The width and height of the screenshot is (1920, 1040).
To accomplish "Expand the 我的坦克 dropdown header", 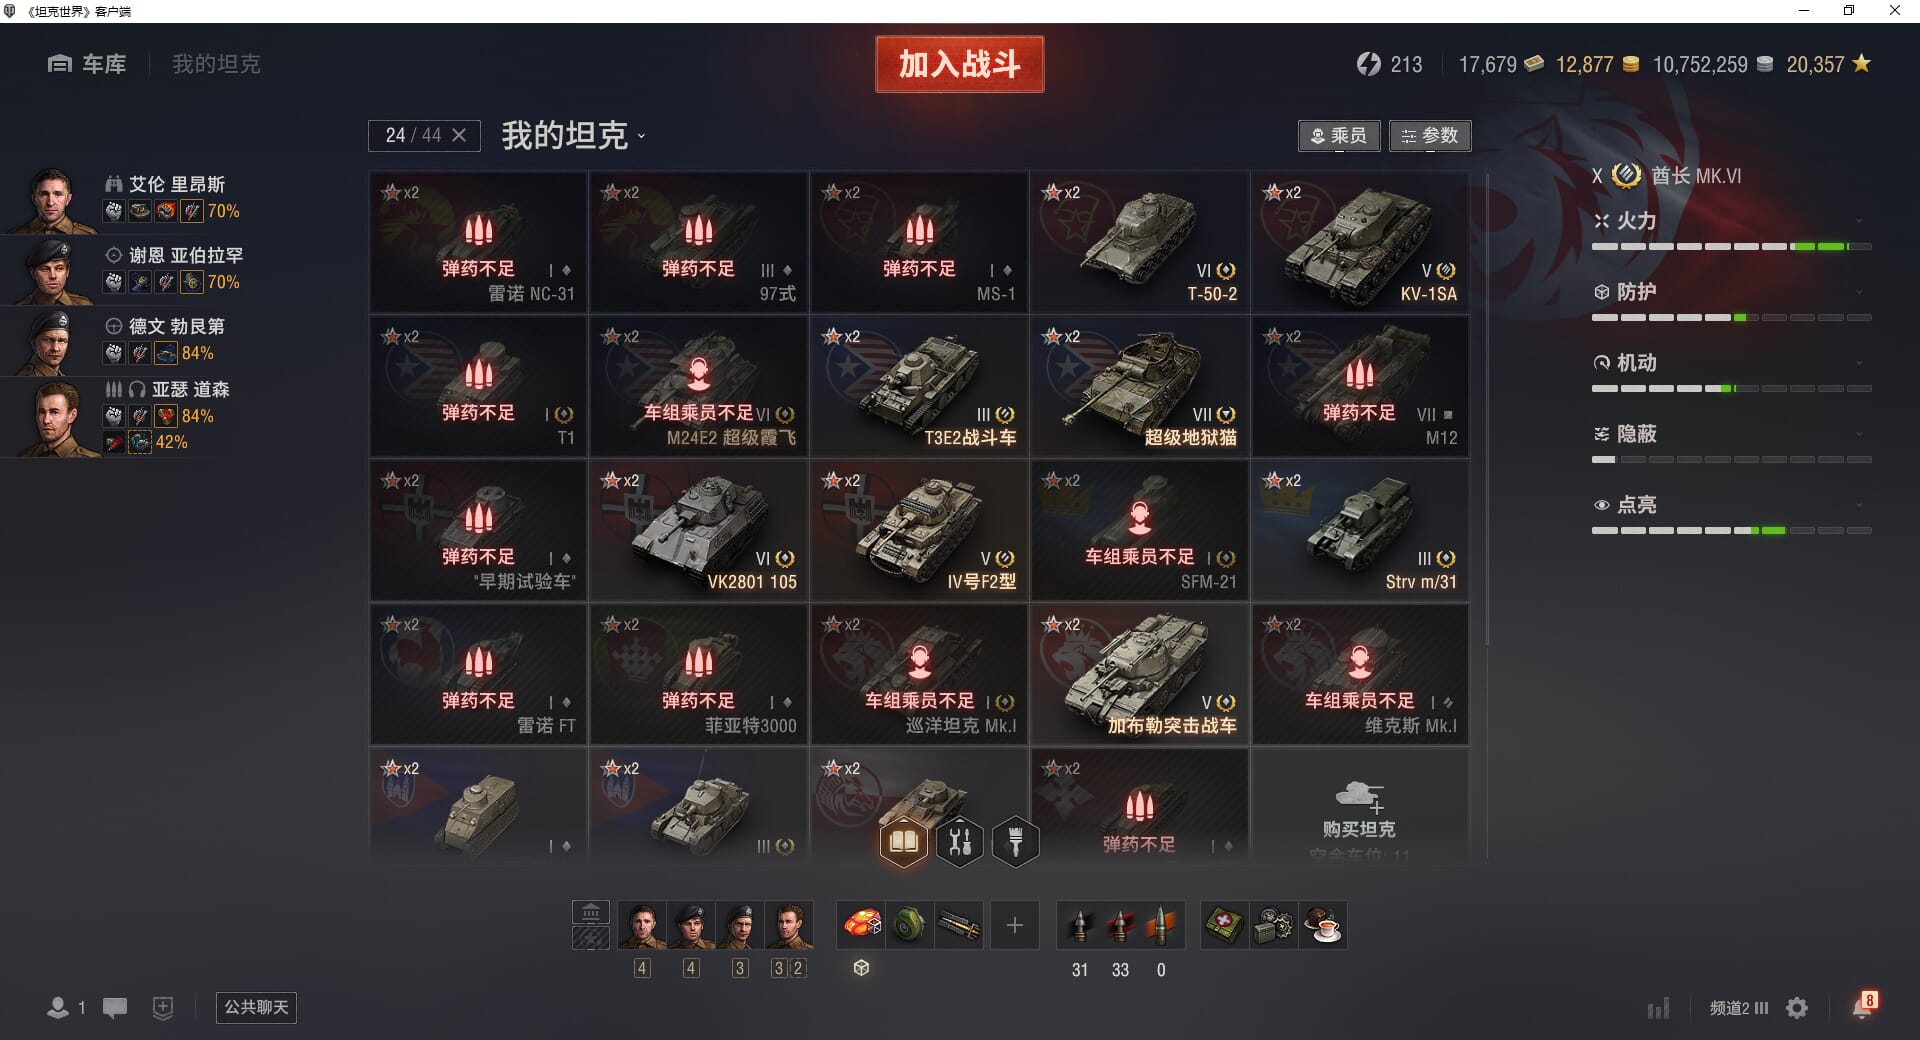I will coord(574,135).
